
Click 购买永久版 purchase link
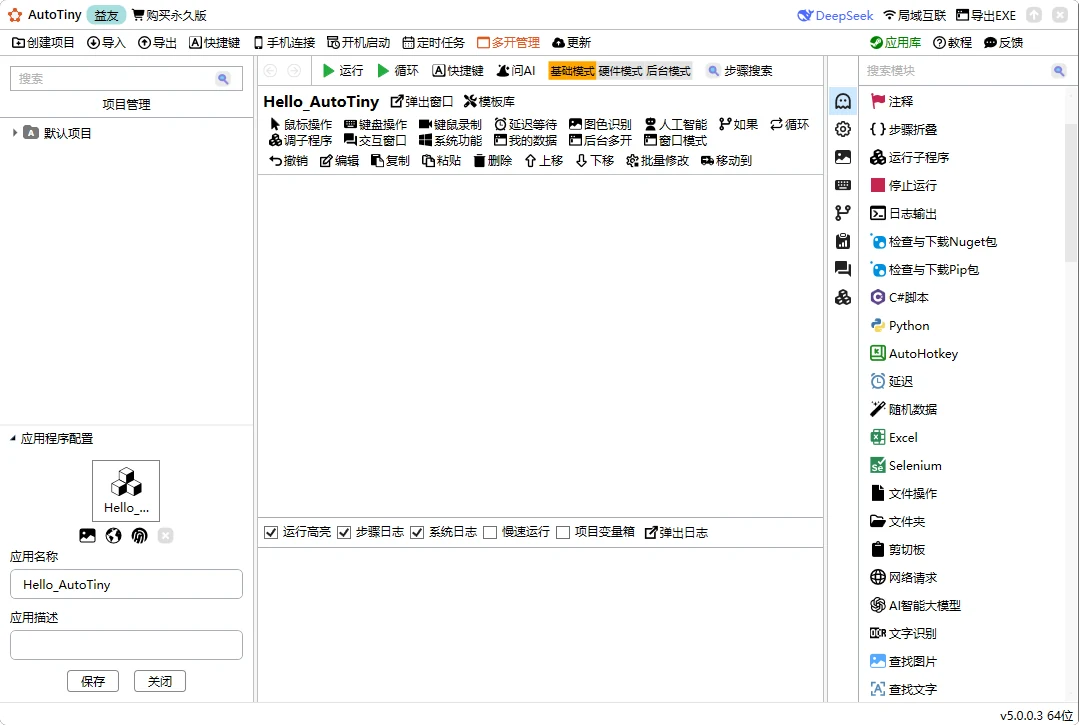(x=169, y=15)
